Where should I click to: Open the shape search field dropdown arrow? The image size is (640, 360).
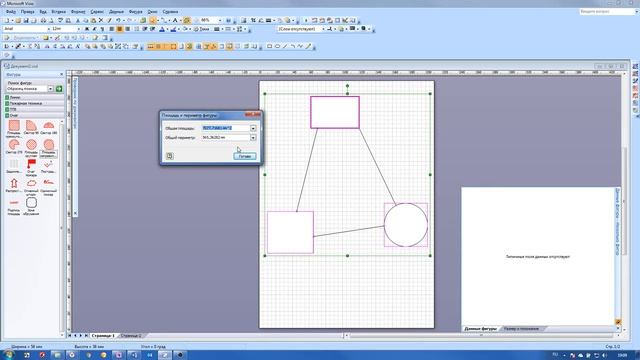coord(51,89)
